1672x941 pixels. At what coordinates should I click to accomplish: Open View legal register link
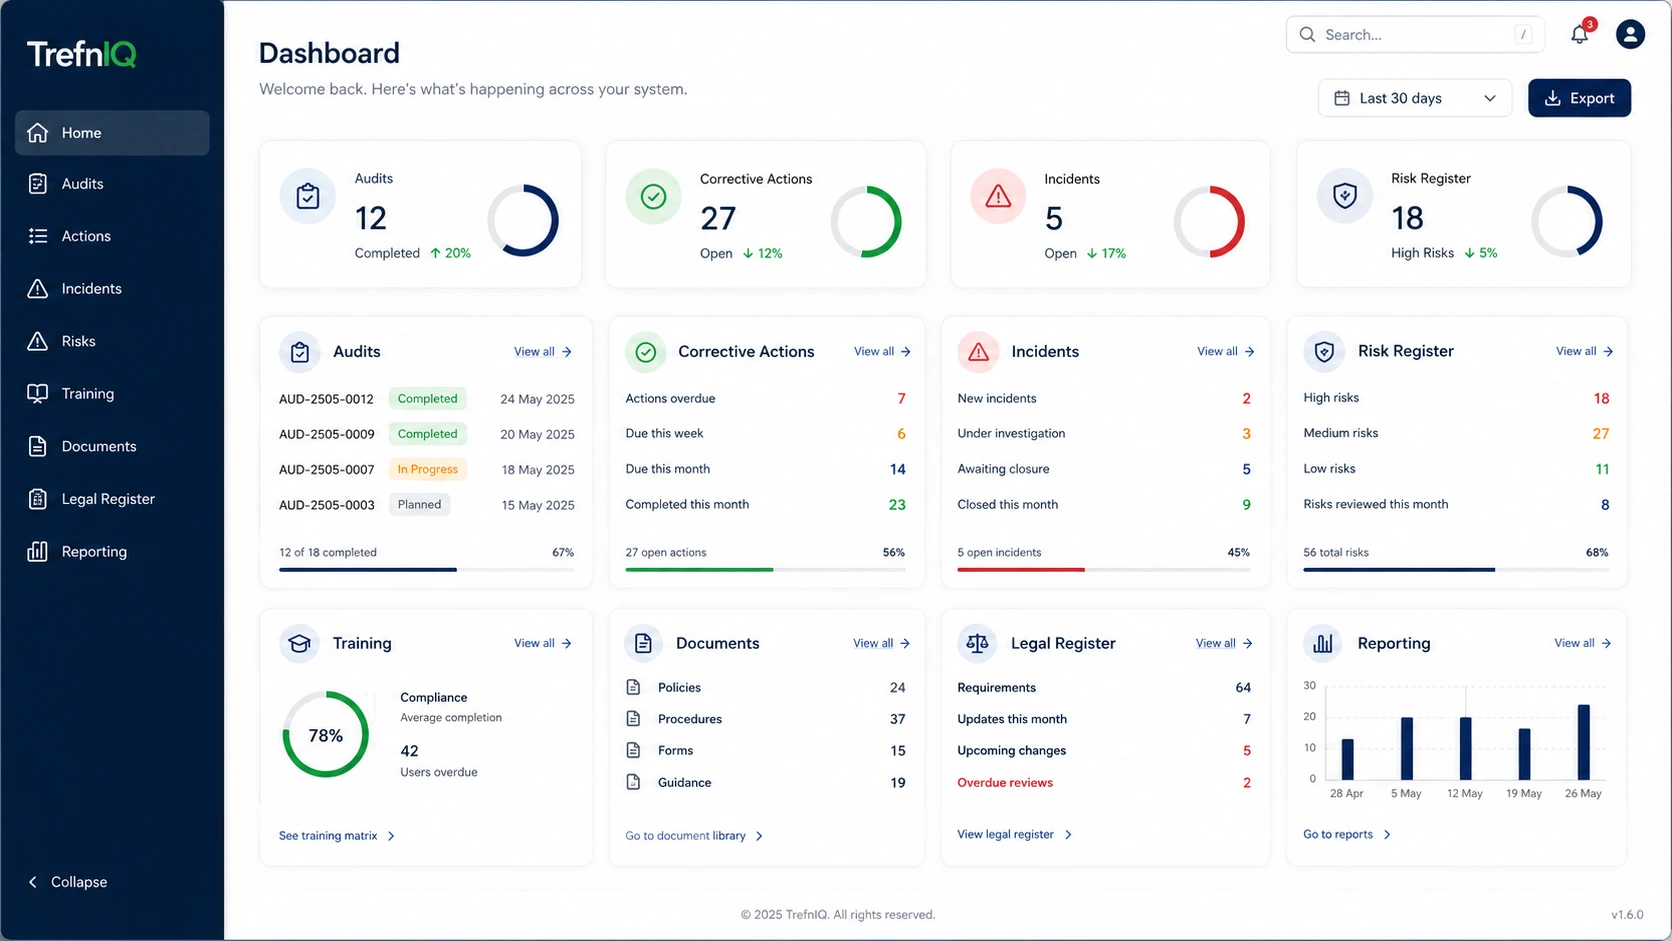coord(1015,834)
